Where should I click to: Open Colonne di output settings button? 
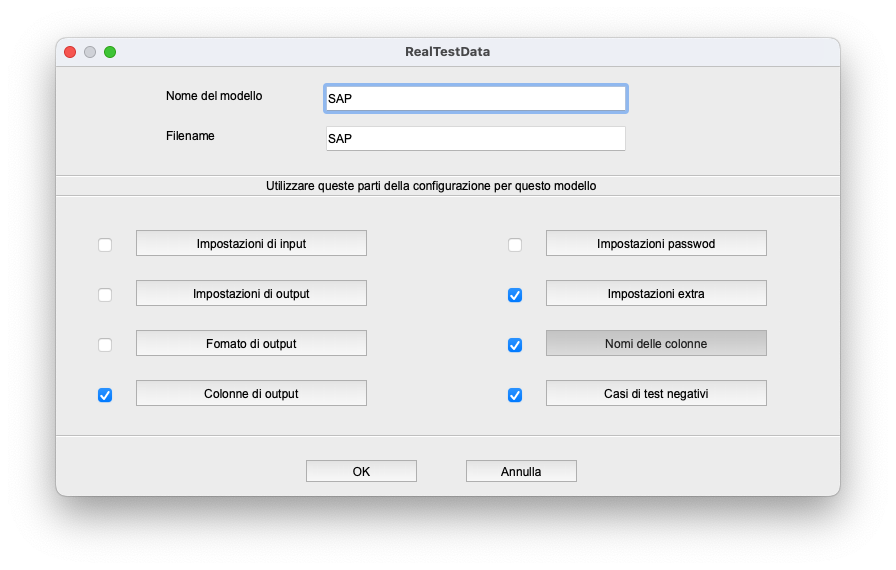tap(251, 393)
